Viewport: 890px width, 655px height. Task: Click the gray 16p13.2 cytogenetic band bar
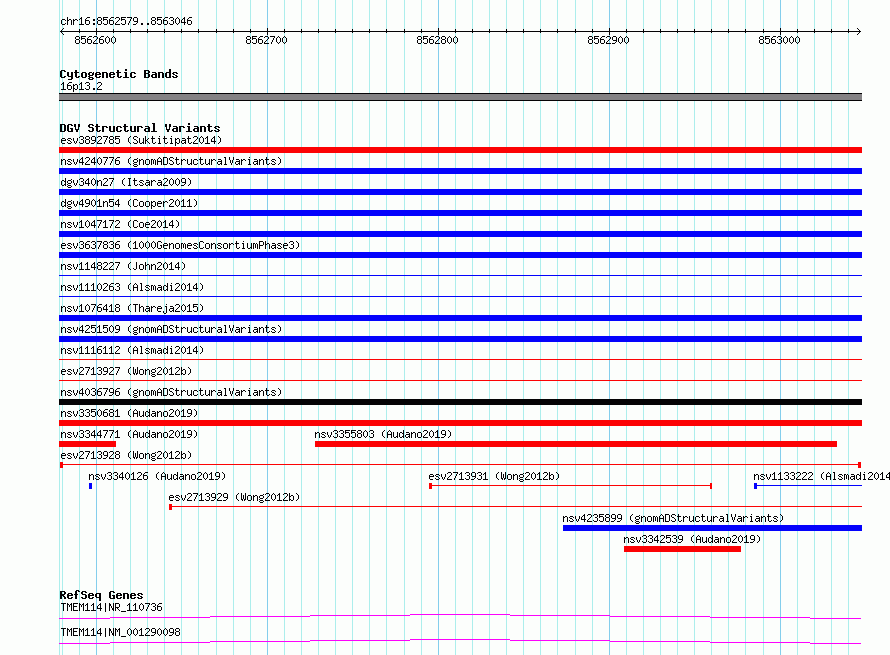pos(460,97)
